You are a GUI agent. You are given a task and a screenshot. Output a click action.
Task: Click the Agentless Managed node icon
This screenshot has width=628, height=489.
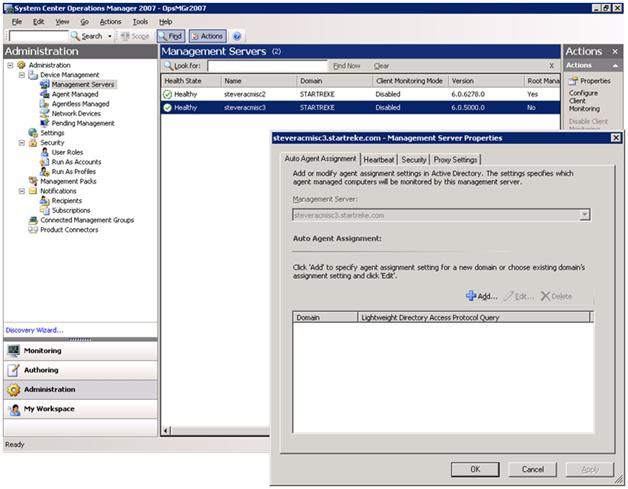44,104
